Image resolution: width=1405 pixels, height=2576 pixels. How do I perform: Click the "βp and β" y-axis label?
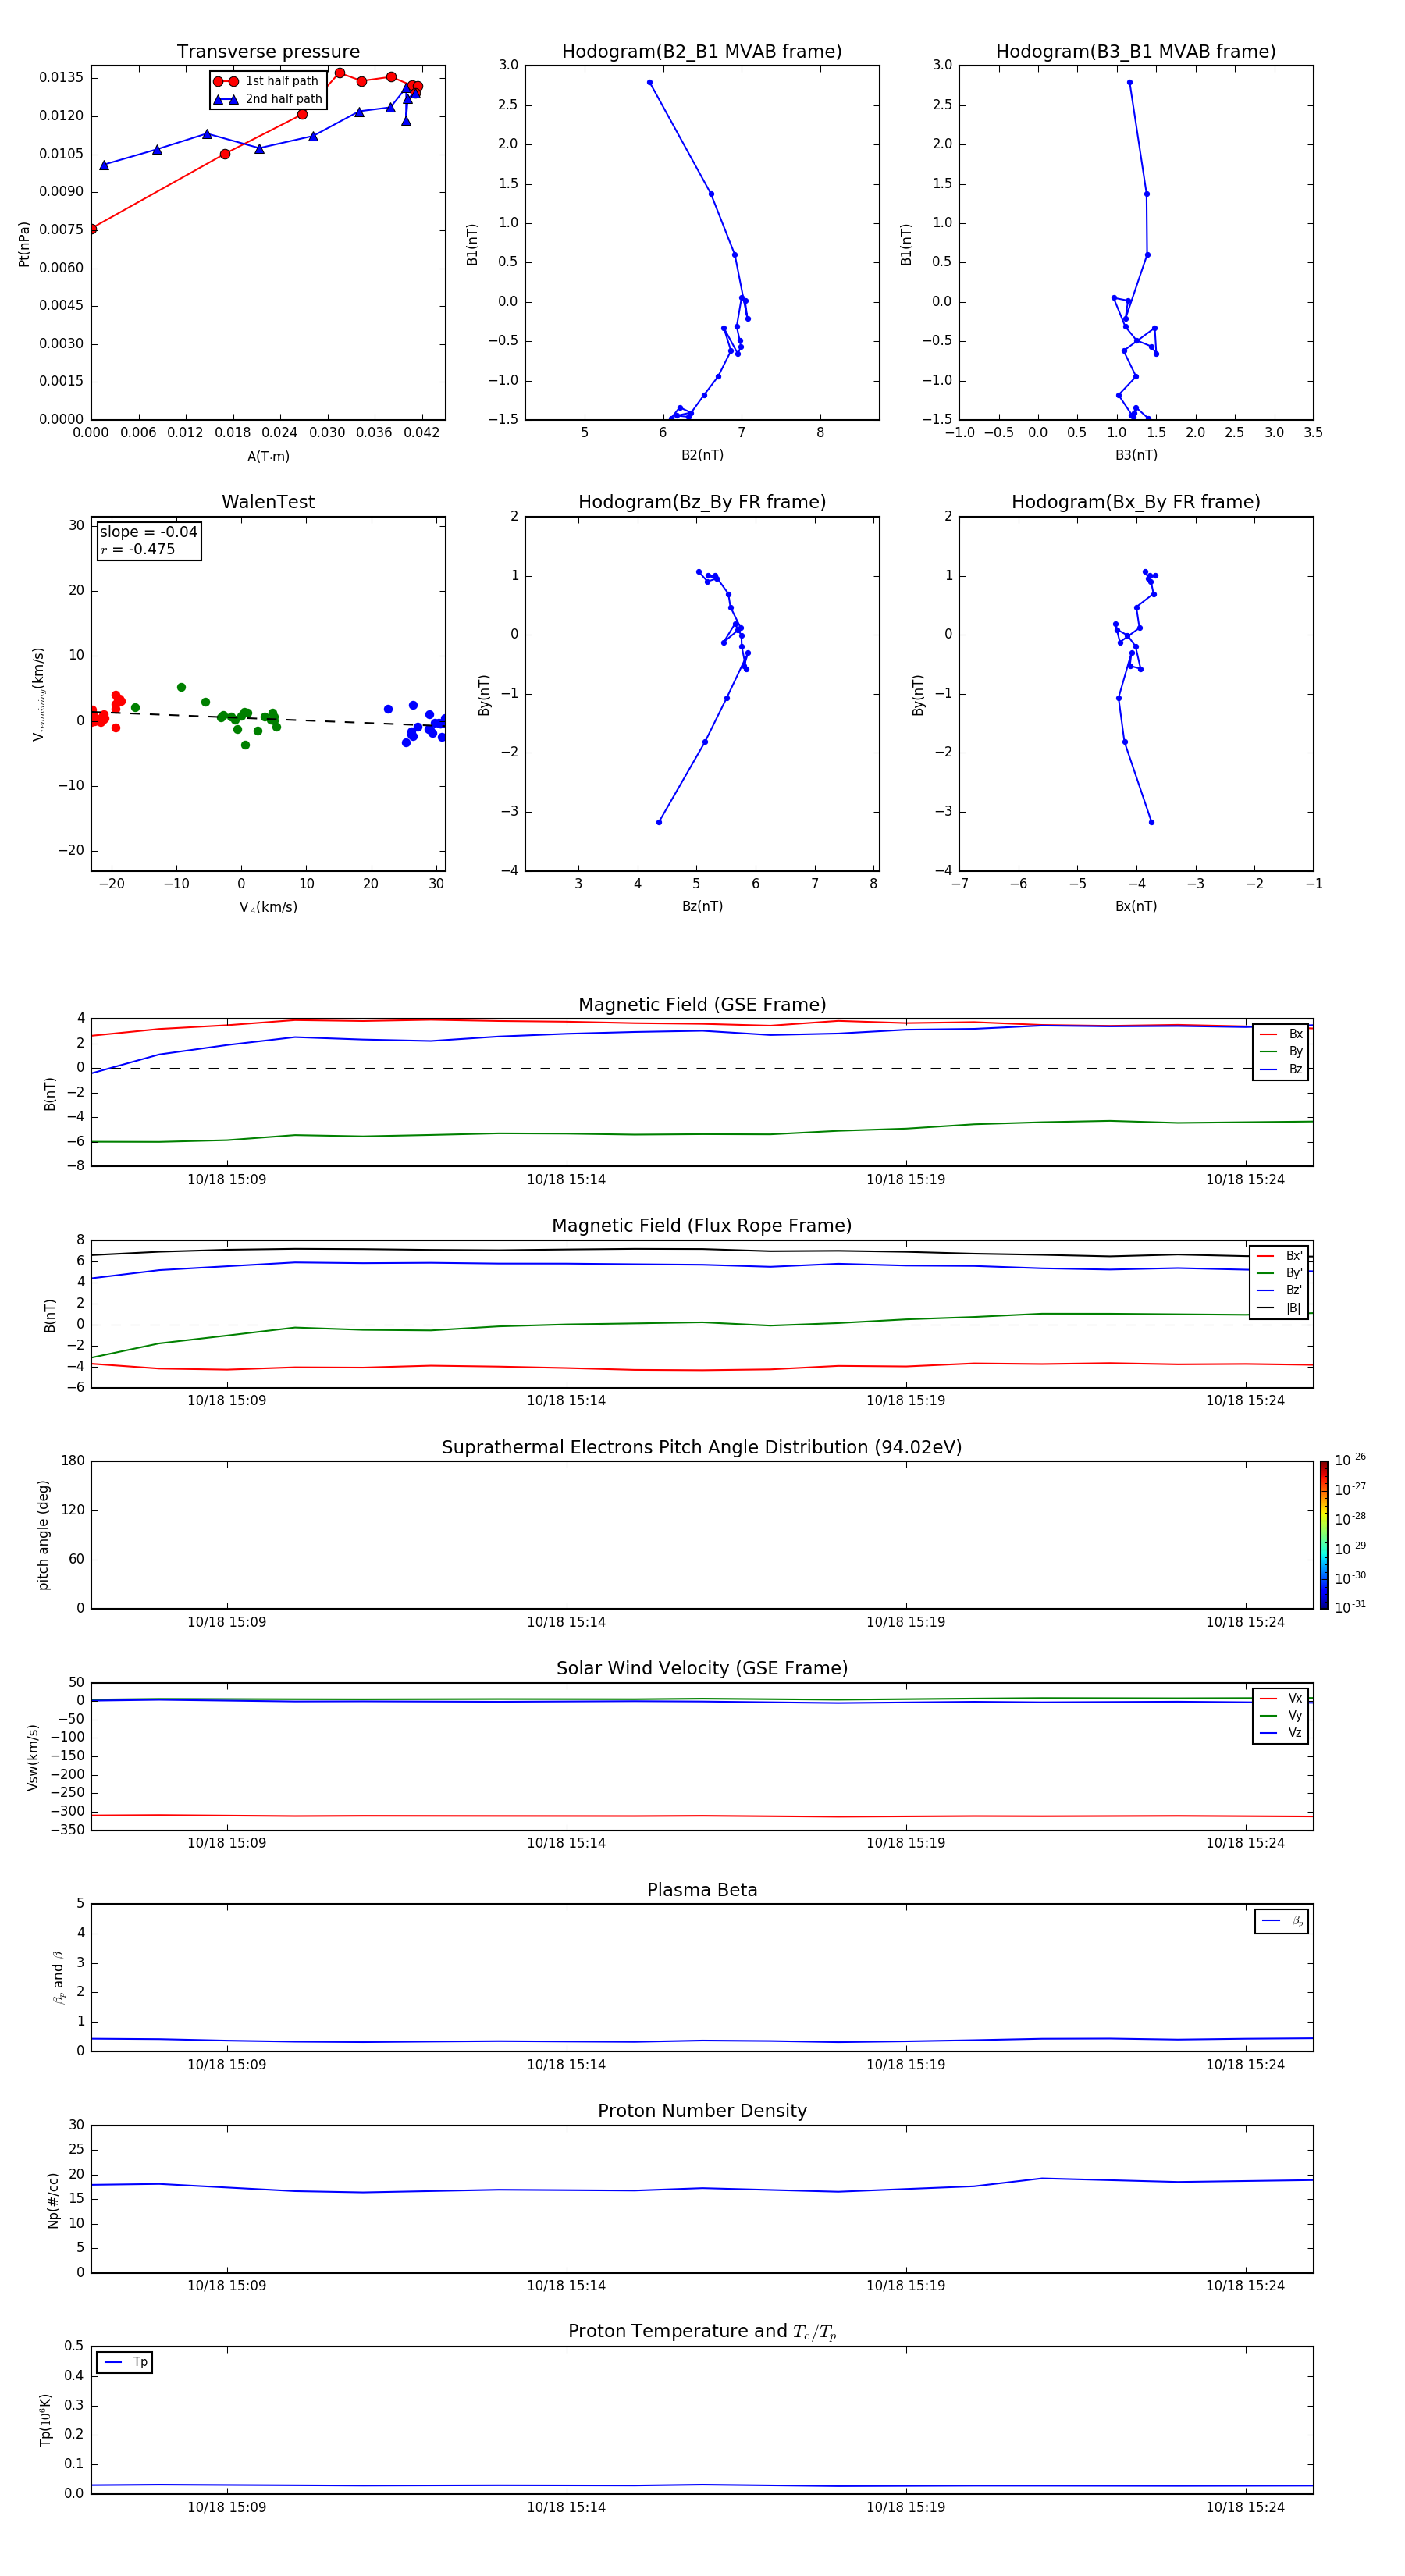pos(59,1977)
